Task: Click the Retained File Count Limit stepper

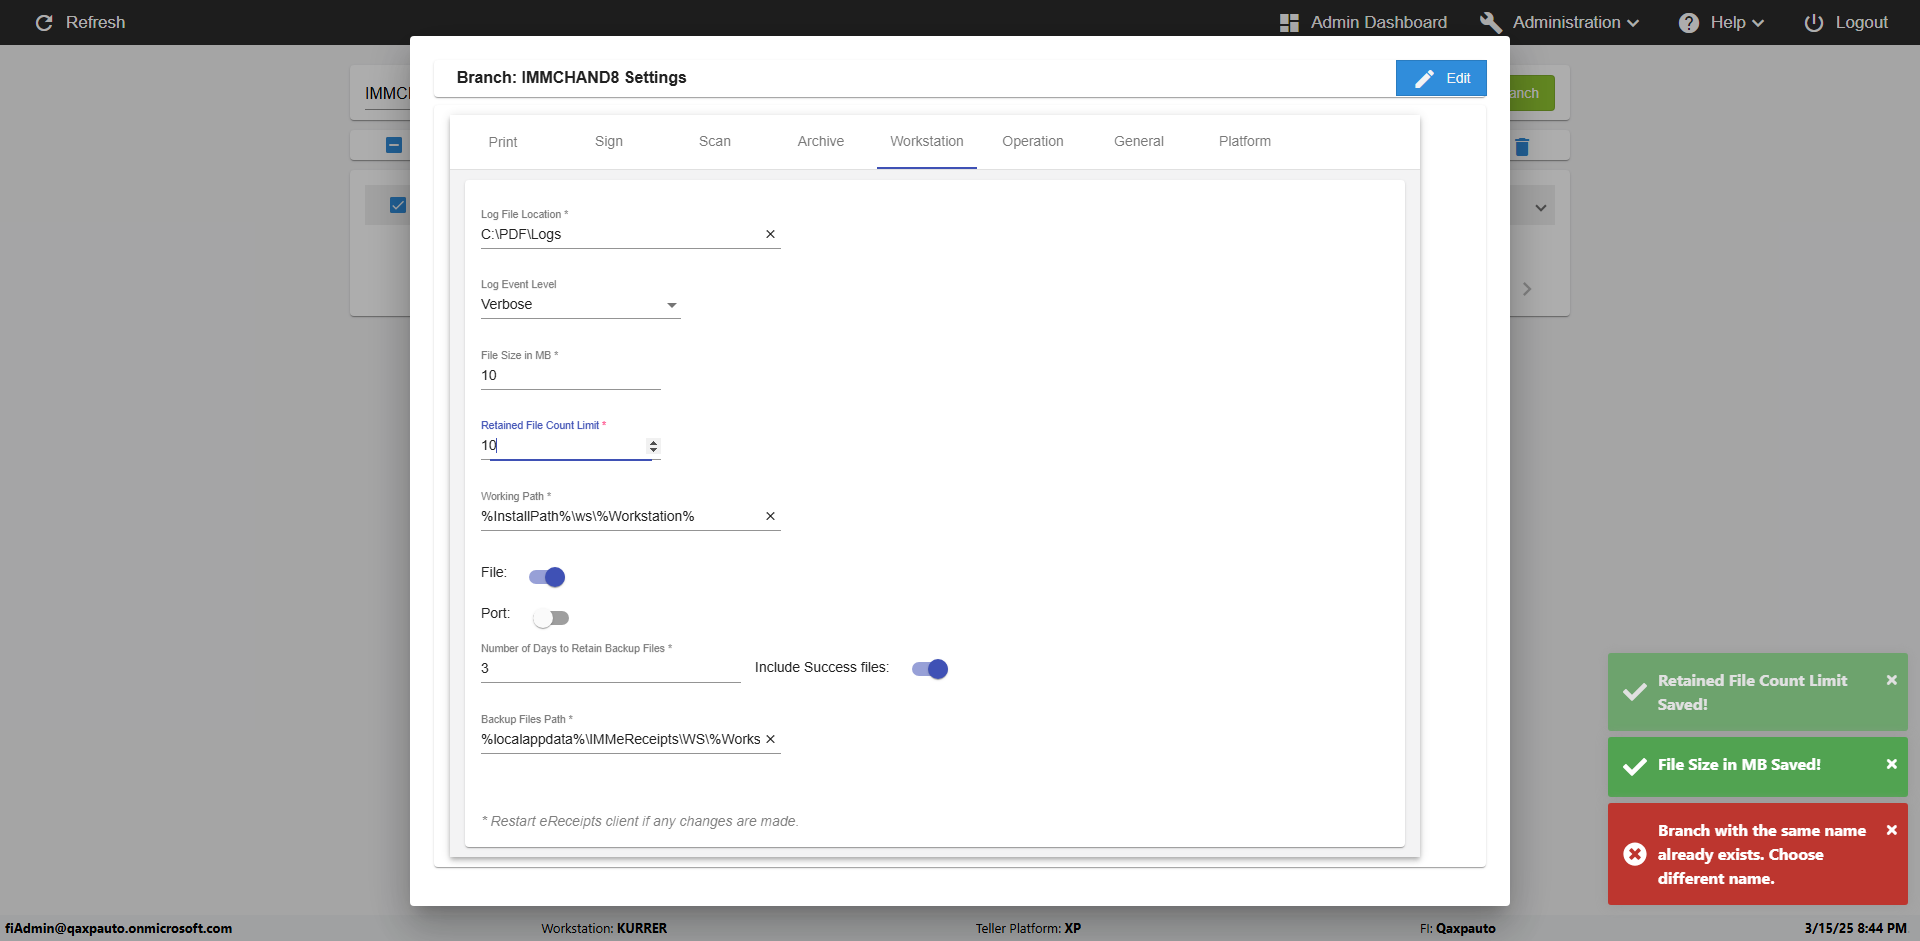Action: pos(653,446)
